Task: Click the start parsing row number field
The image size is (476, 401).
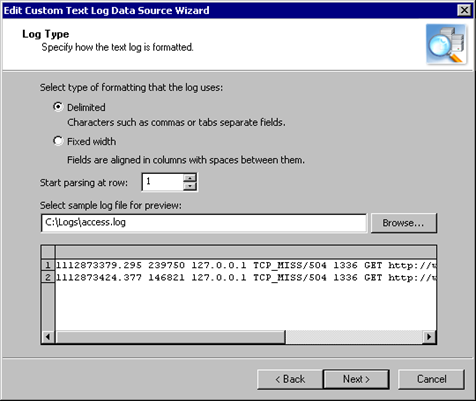Action: (163, 182)
